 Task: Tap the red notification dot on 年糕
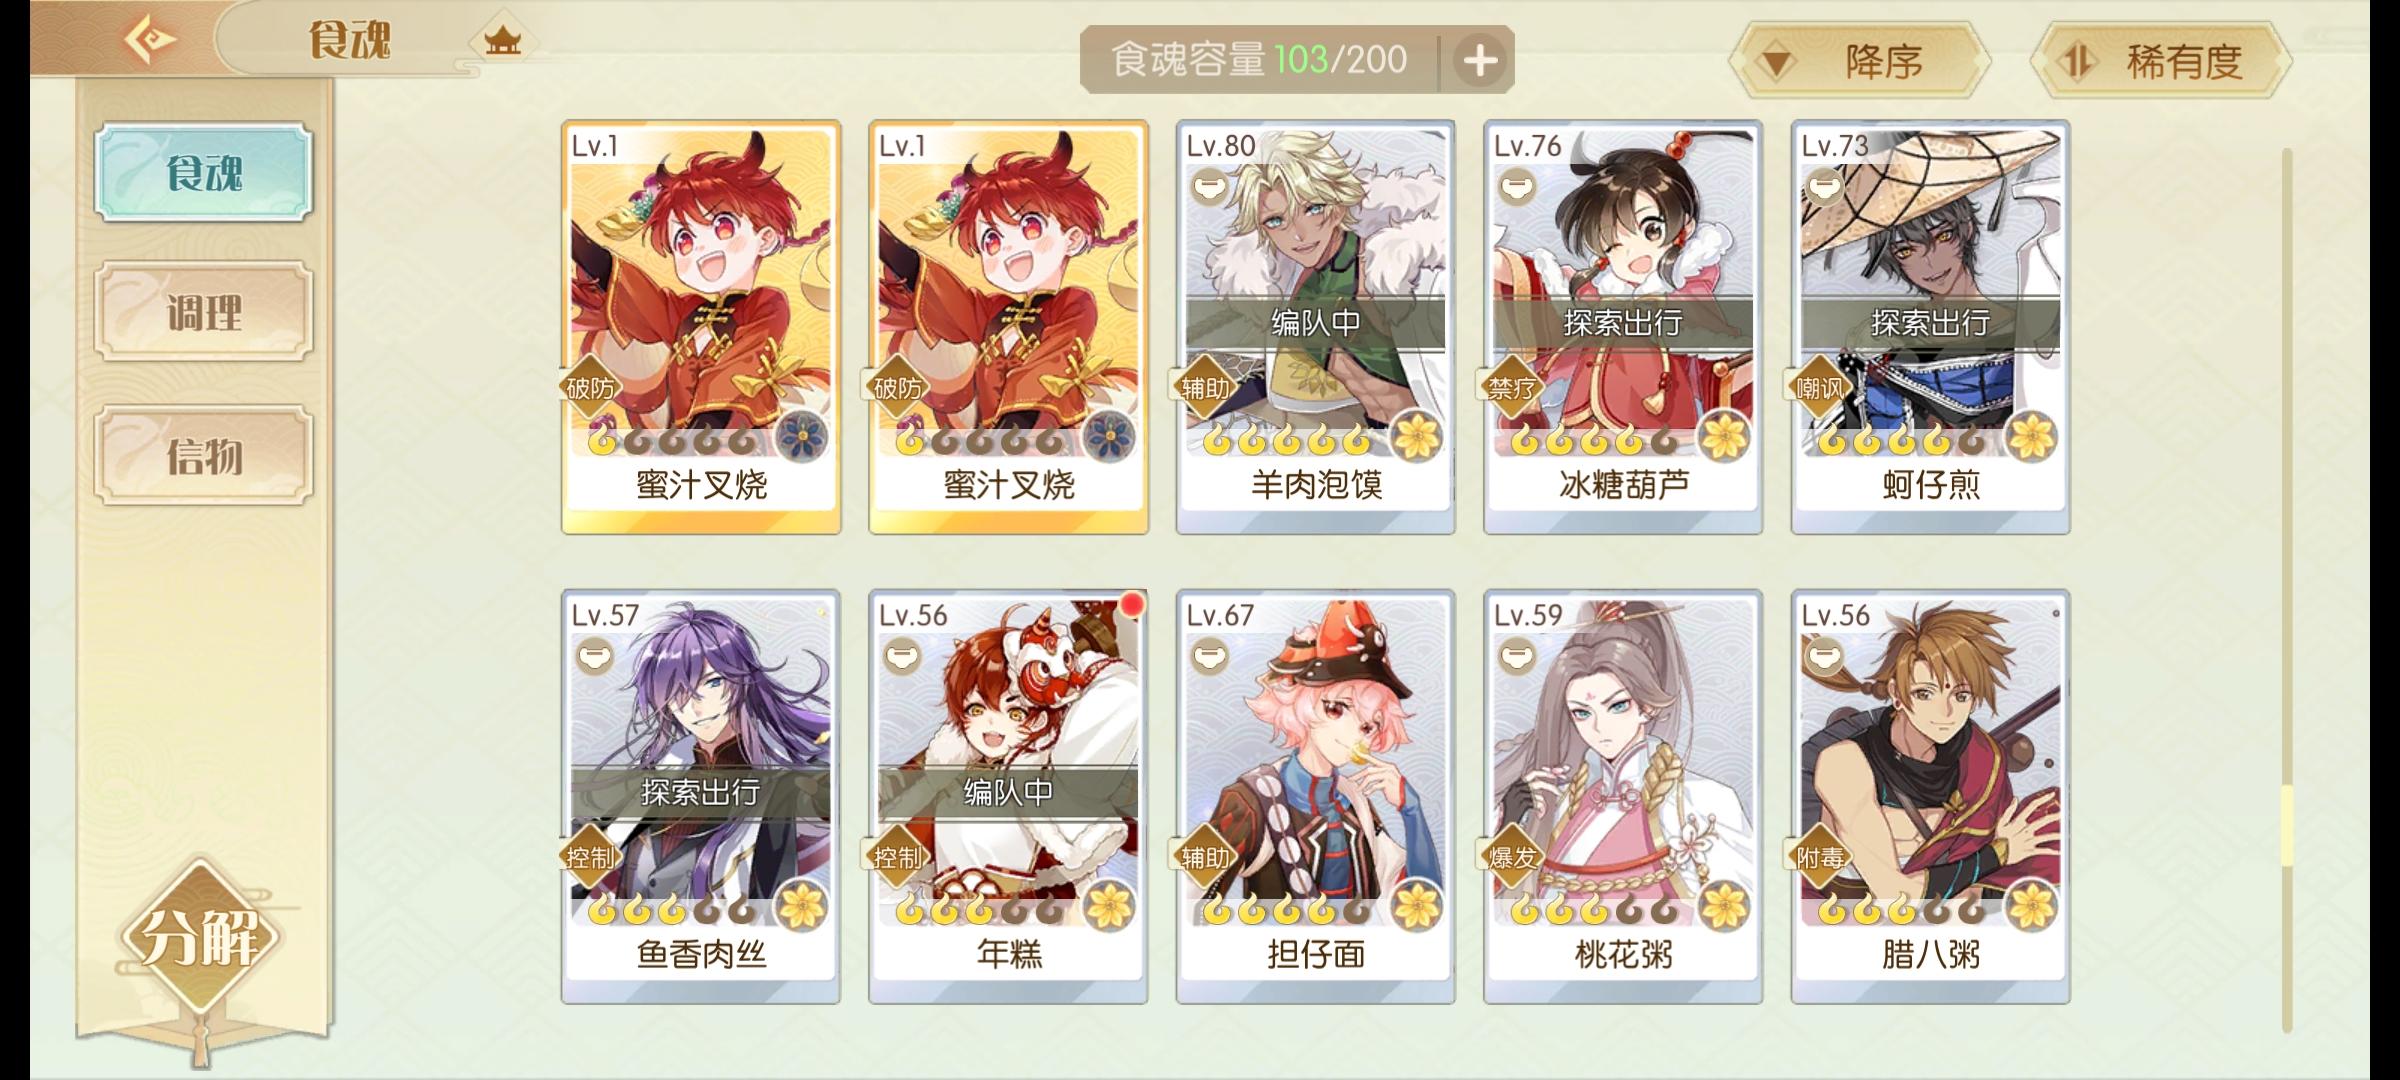tap(1131, 604)
